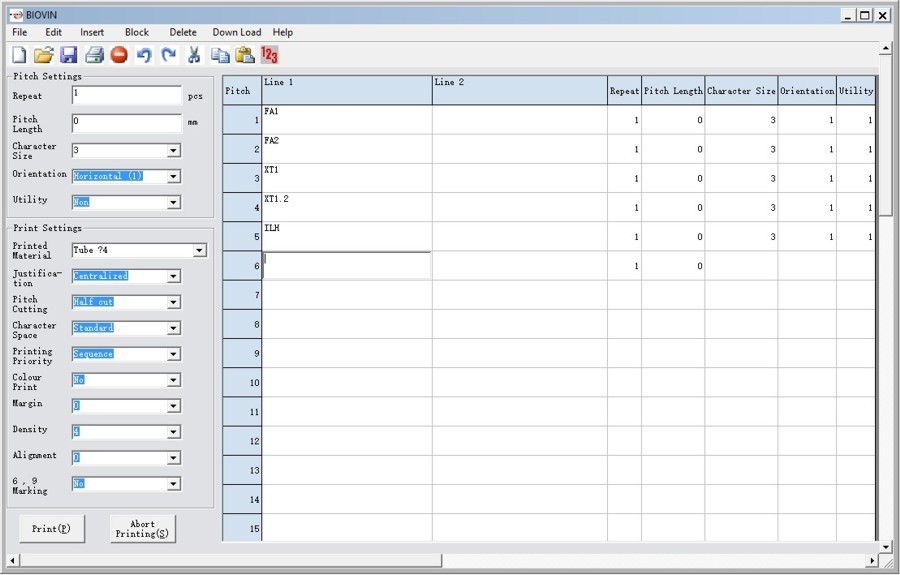Paste from clipboard icon
The image size is (900, 575).
[245, 55]
